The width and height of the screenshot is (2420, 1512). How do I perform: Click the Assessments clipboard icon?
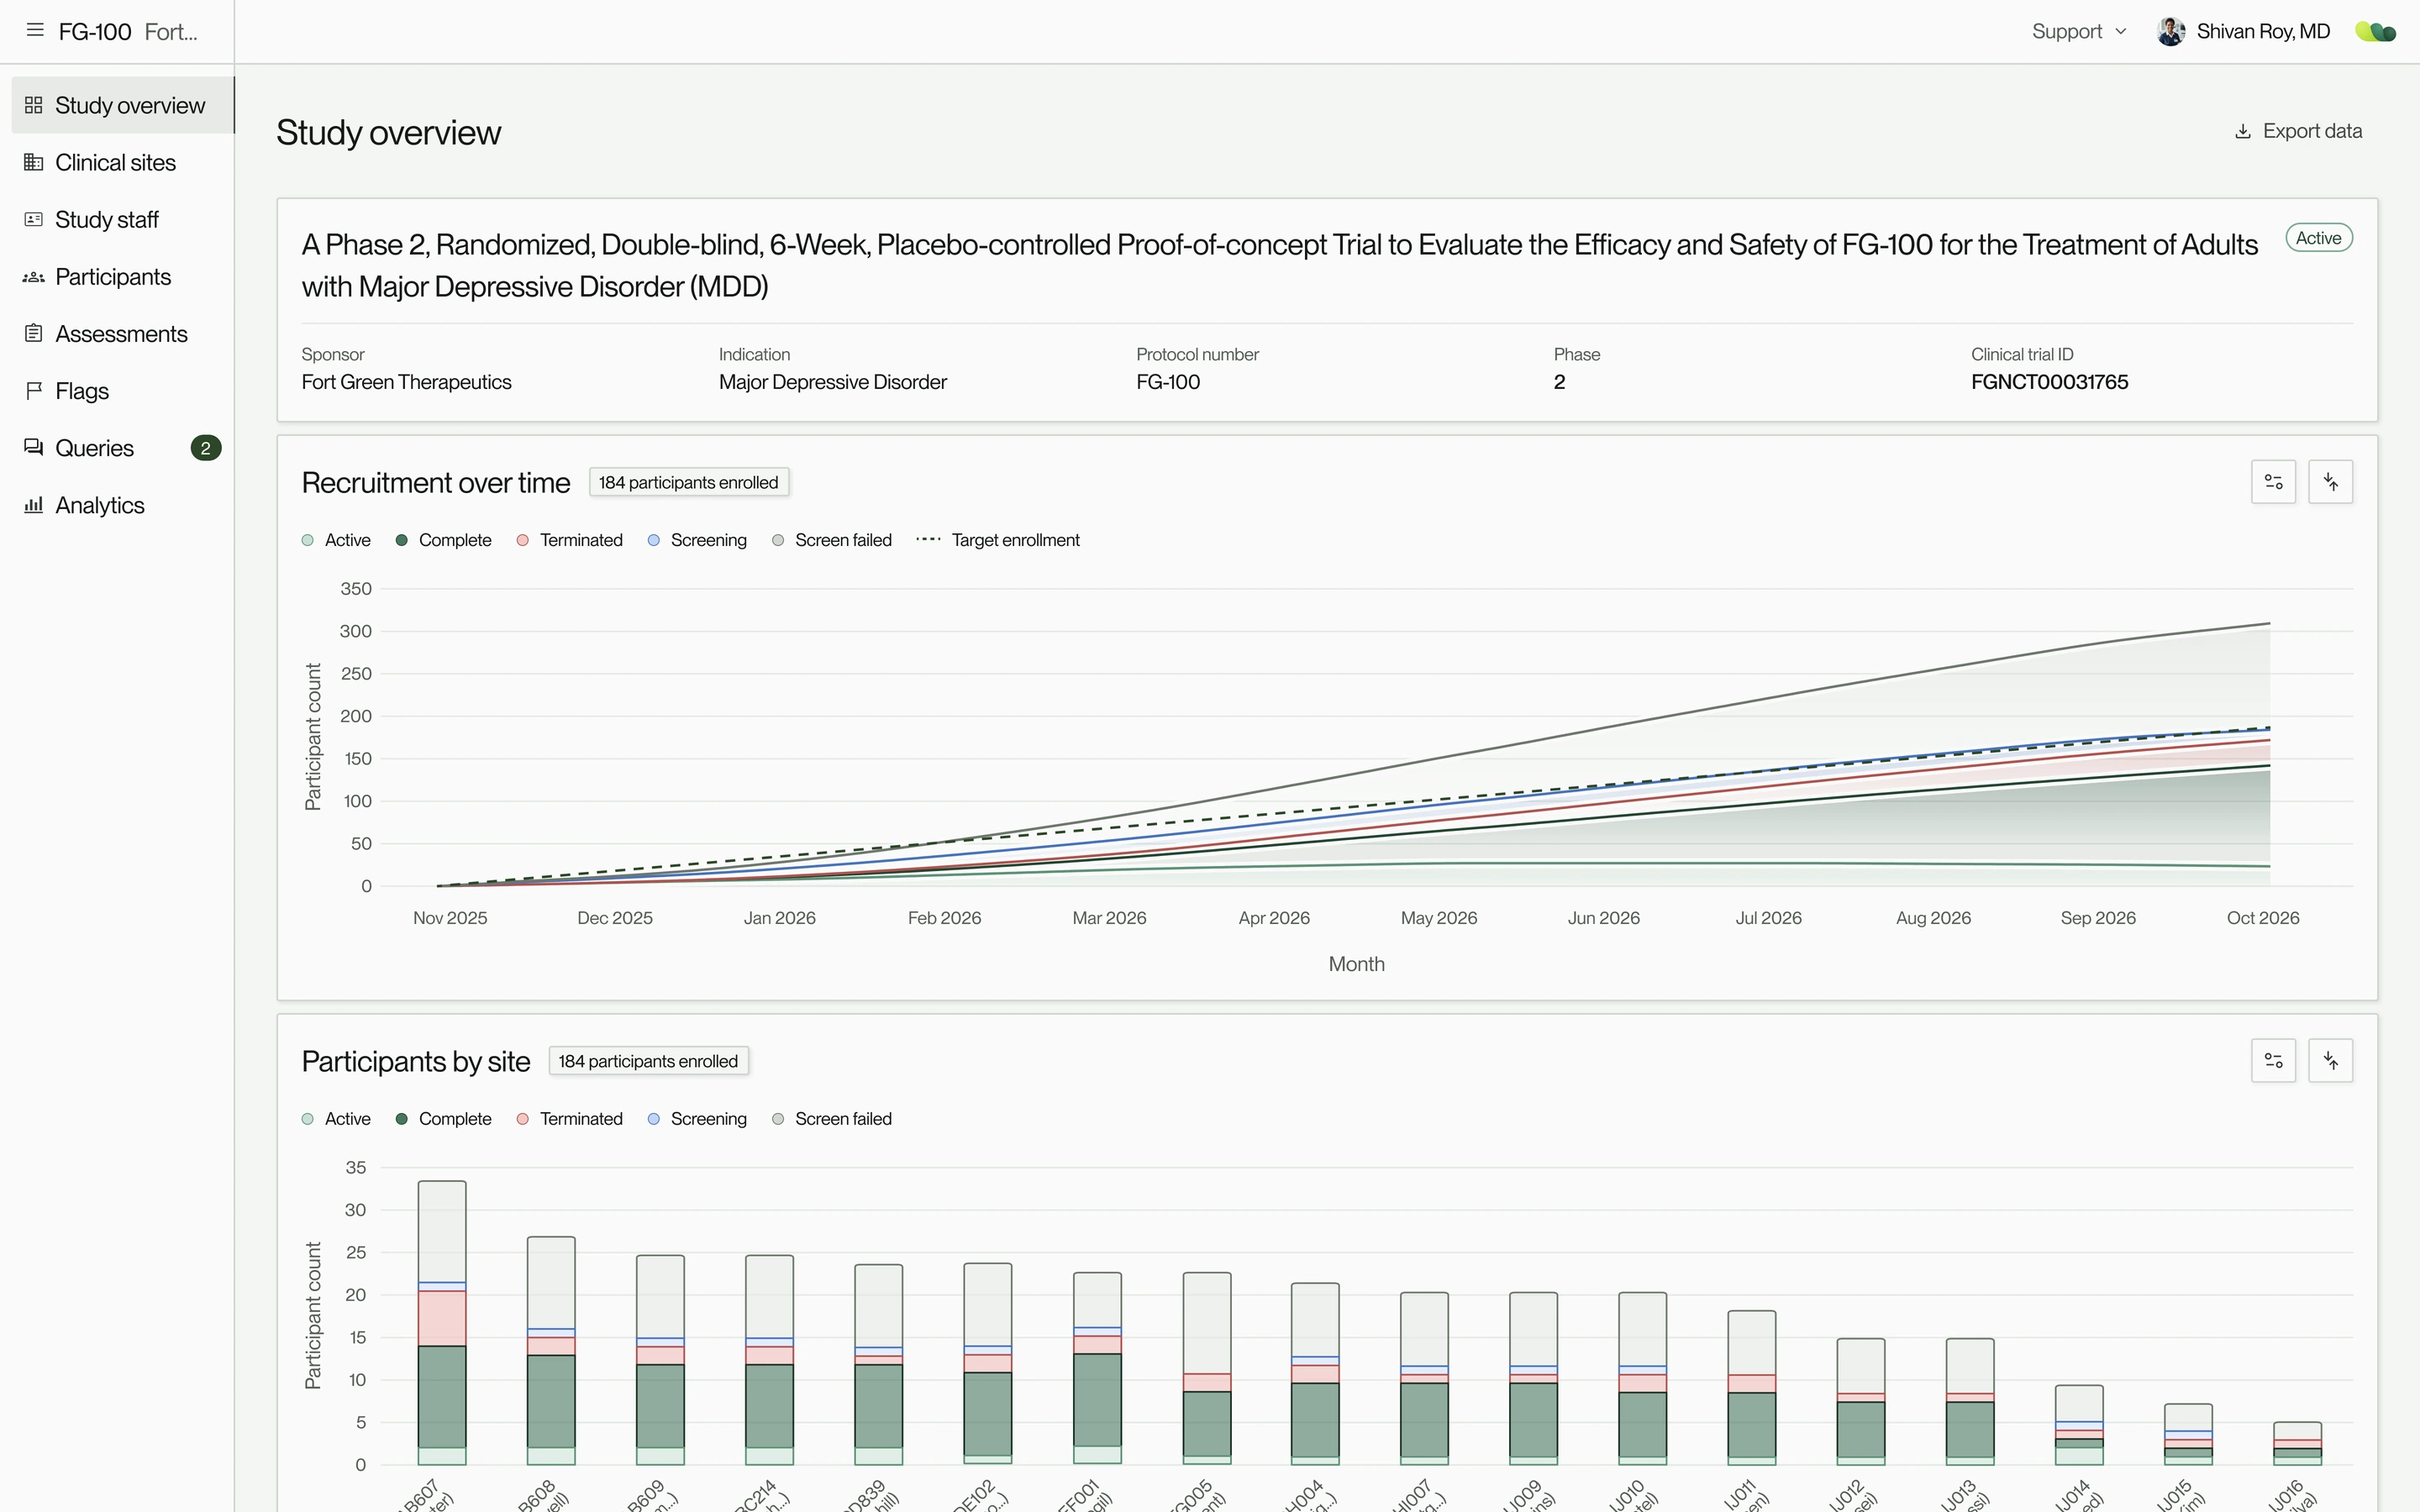point(34,334)
